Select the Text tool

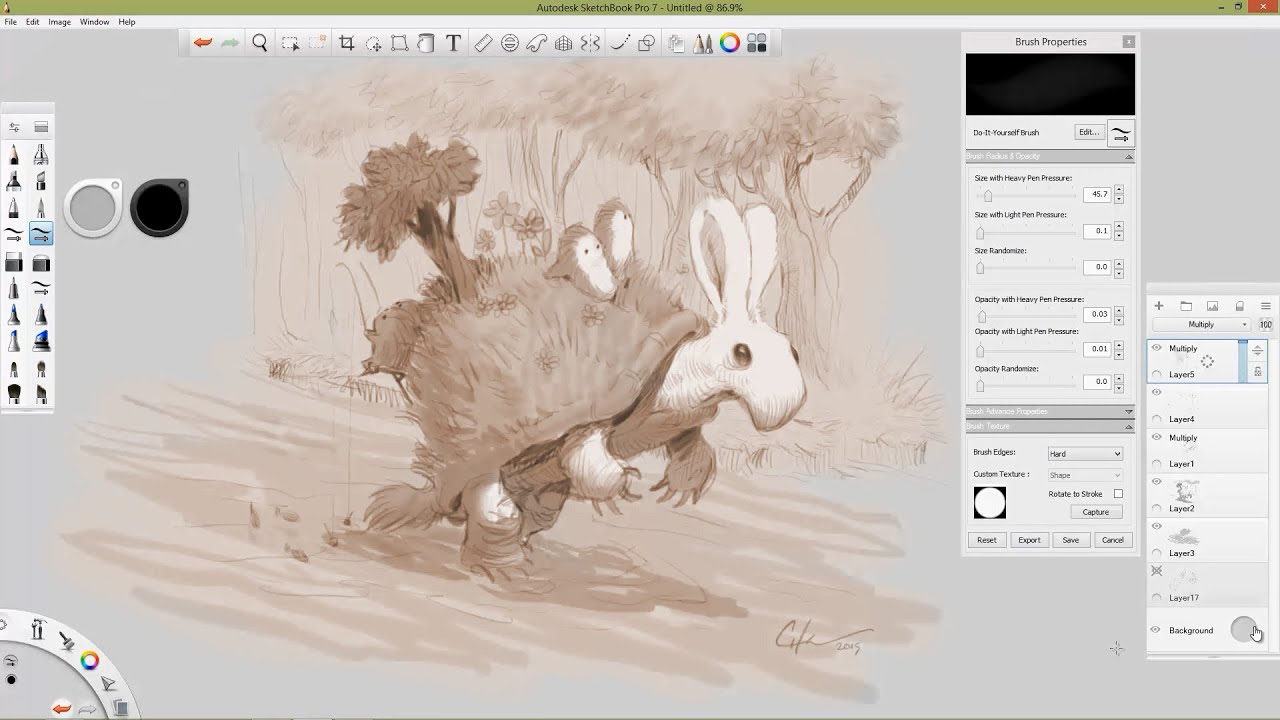pos(453,43)
